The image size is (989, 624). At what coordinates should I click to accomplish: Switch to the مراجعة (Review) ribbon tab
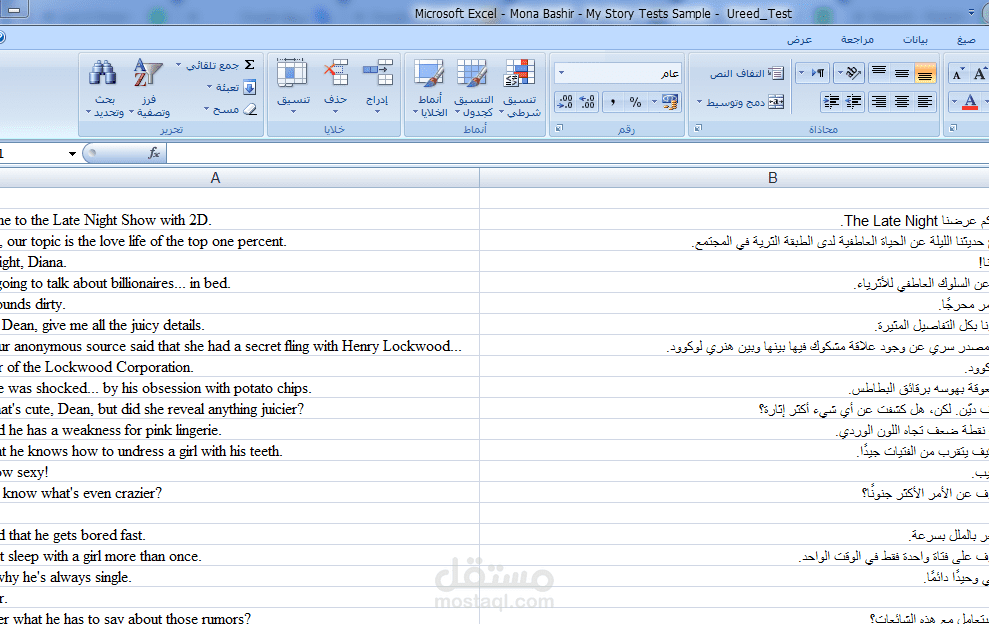[857, 40]
